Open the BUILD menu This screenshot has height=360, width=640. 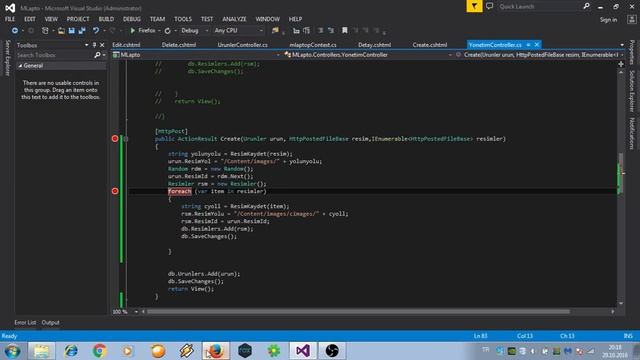coord(106,19)
